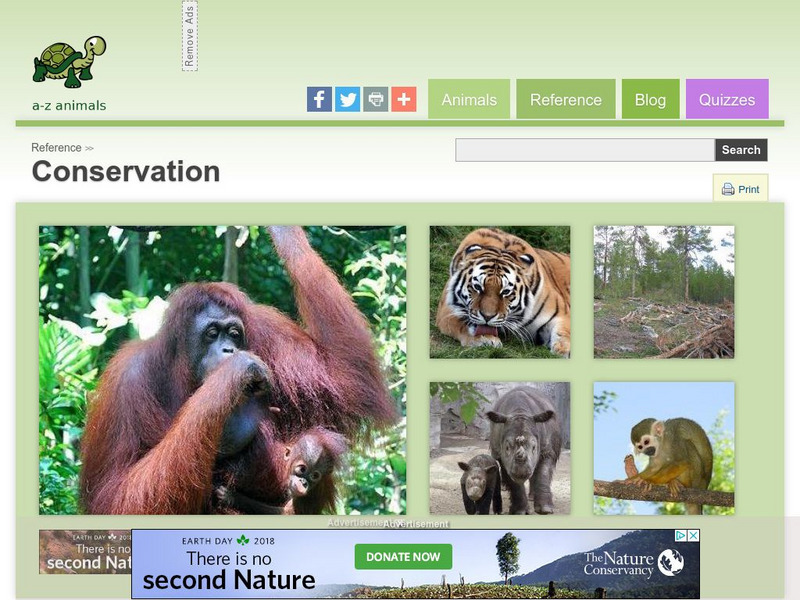The height and width of the screenshot is (600, 800).
Task: Go to the Blog tab
Action: point(651,99)
